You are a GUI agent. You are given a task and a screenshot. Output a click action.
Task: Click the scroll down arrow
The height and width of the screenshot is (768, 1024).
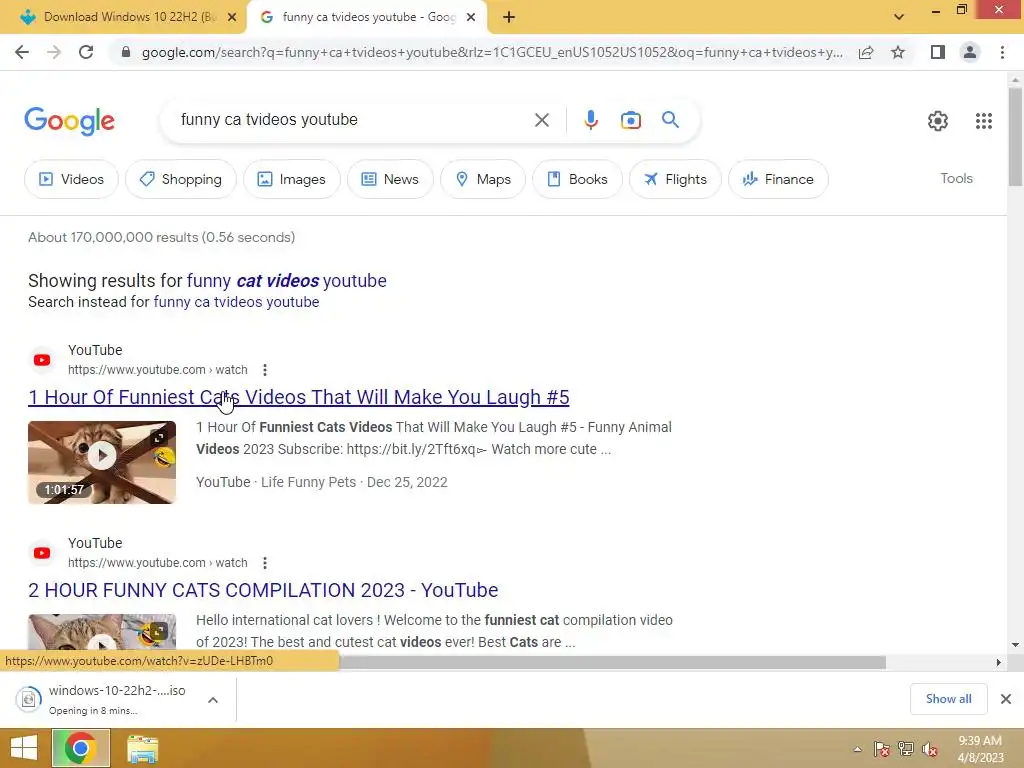pos(1015,645)
